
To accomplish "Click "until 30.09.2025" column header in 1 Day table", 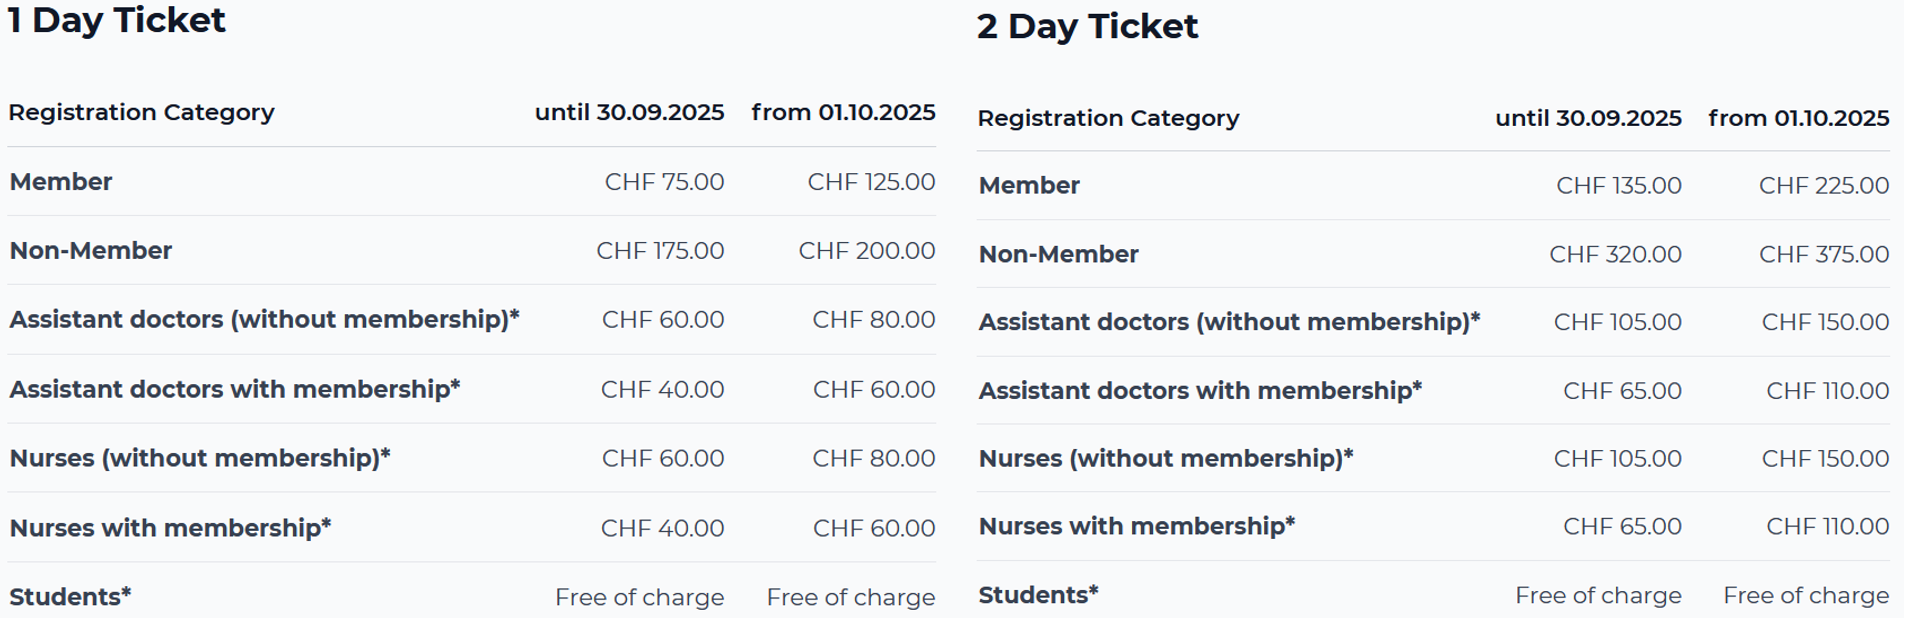I will pos(629,113).
